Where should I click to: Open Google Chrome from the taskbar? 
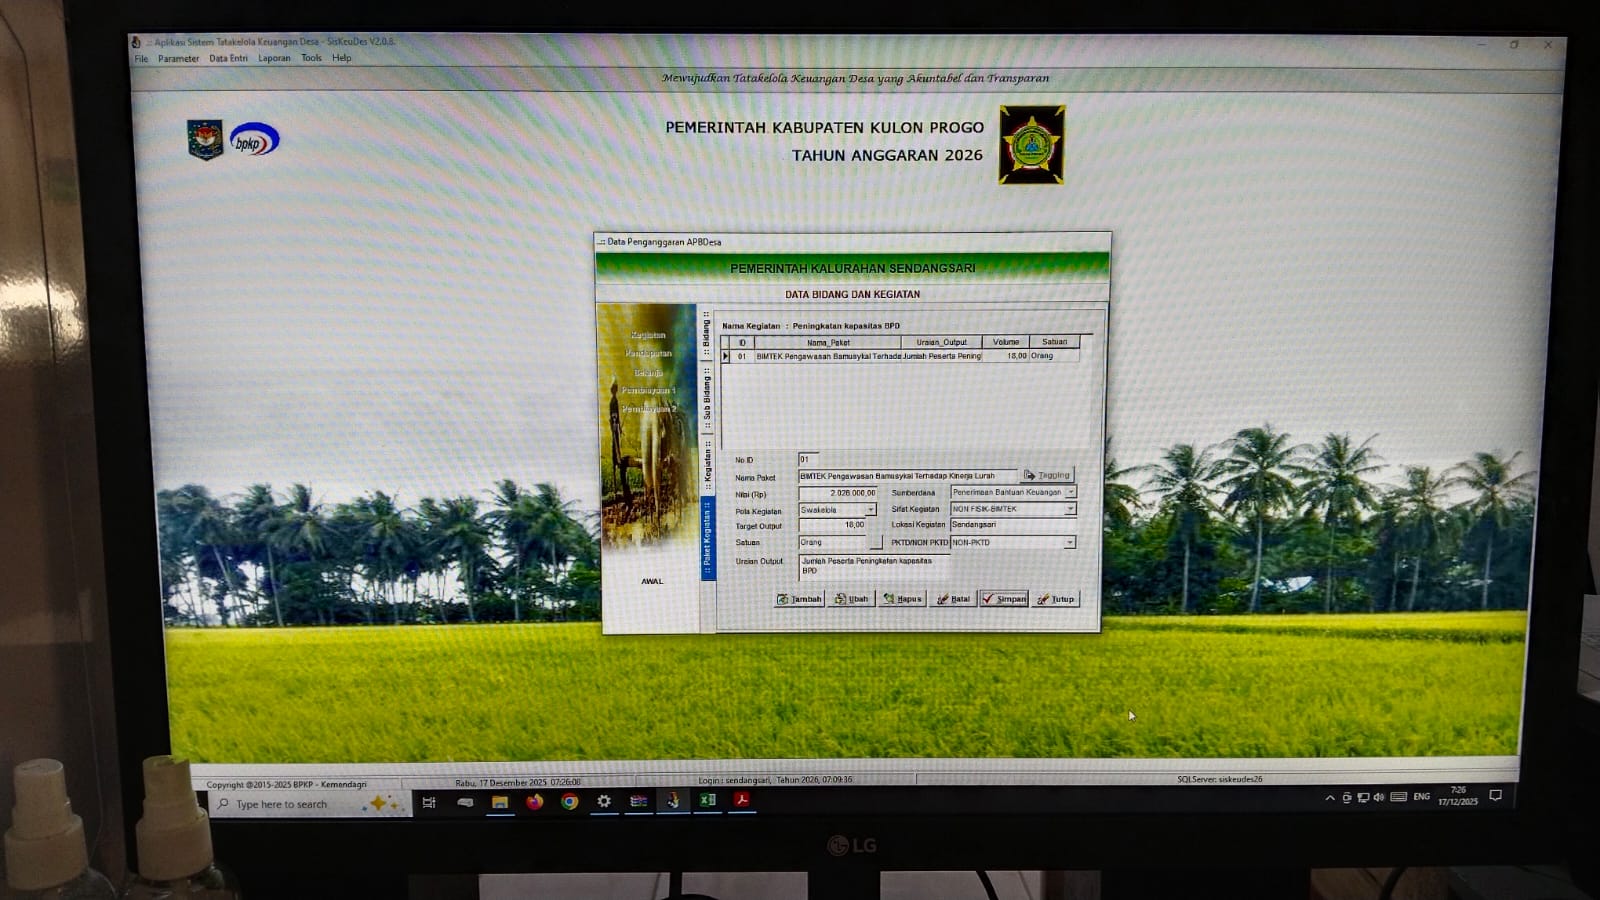click(569, 802)
